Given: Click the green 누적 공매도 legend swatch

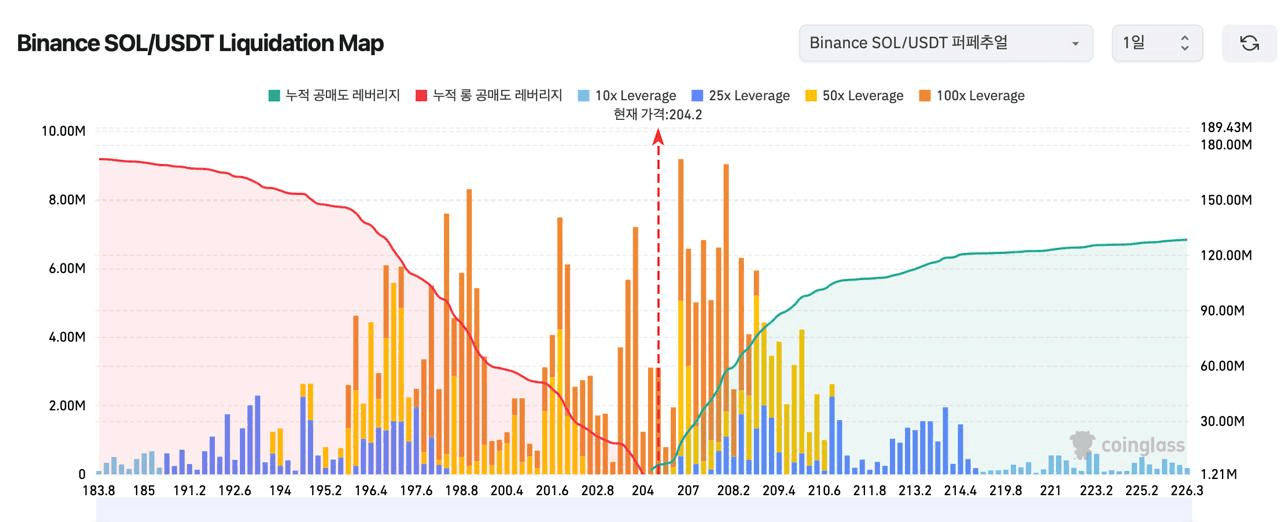Looking at the screenshot, I should (x=273, y=96).
